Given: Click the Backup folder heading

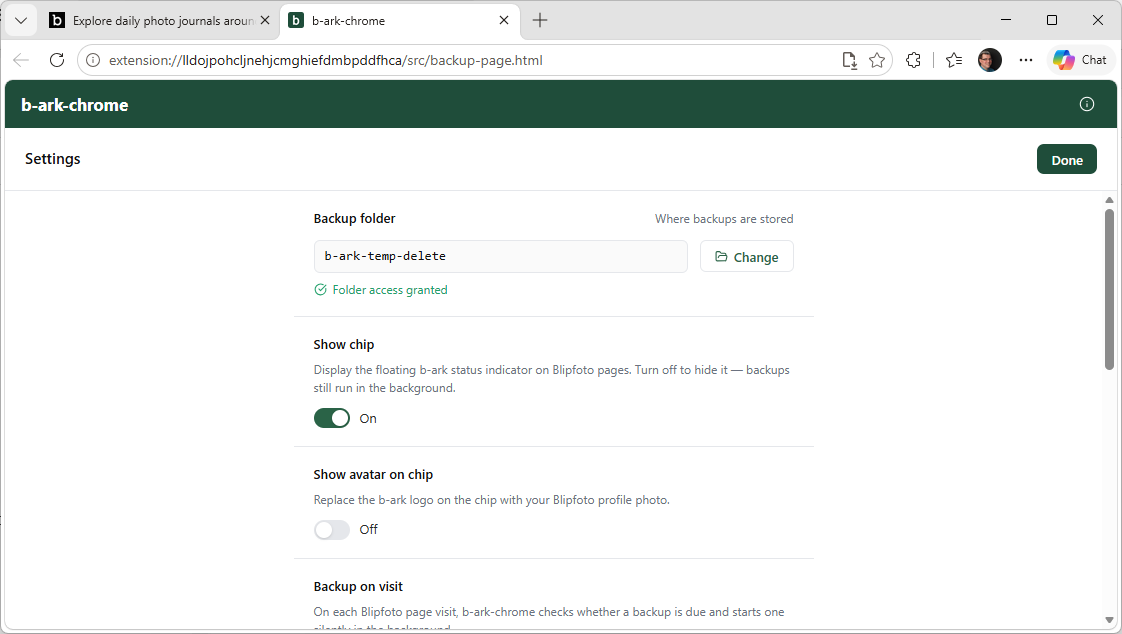Looking at the screenshot, I should (x=354, y=218).
